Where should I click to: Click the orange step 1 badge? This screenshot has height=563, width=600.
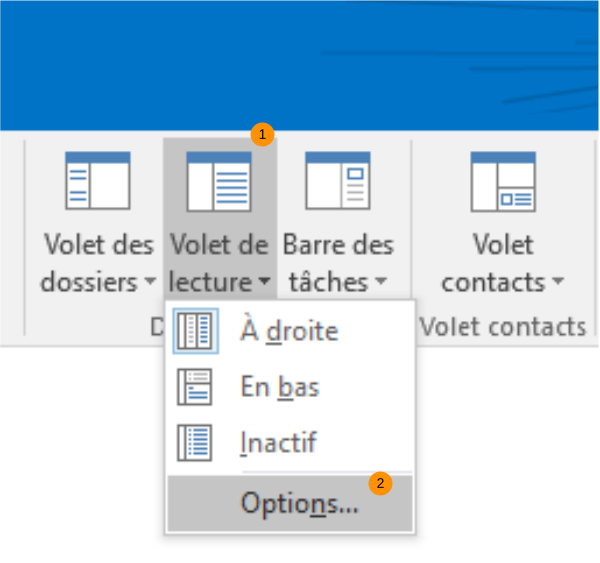coord(262,133)
